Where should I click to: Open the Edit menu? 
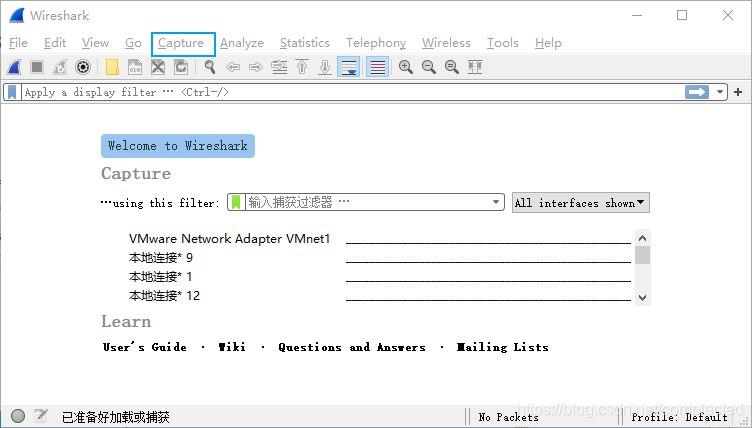(x=55, y=43)
